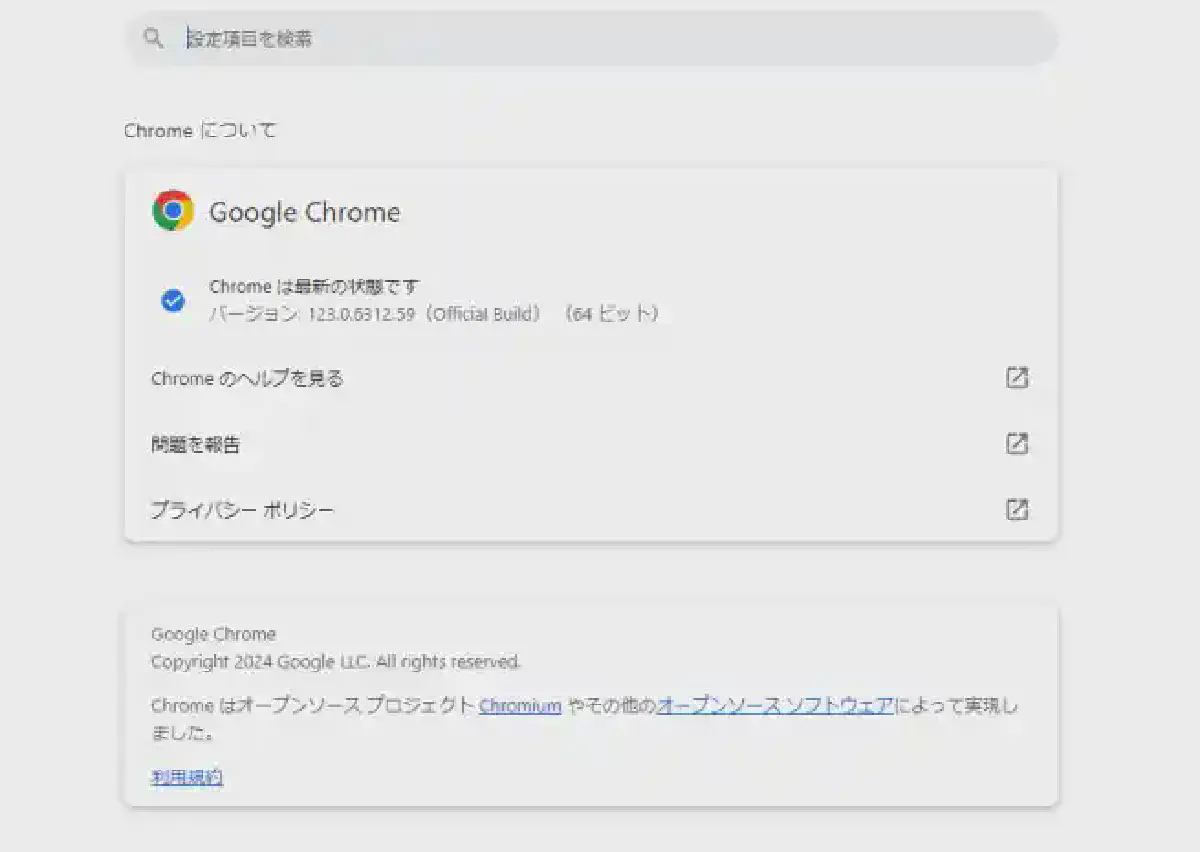Click version 123.0.6312.59 text
1200x852 pixels.
point(361,314)
